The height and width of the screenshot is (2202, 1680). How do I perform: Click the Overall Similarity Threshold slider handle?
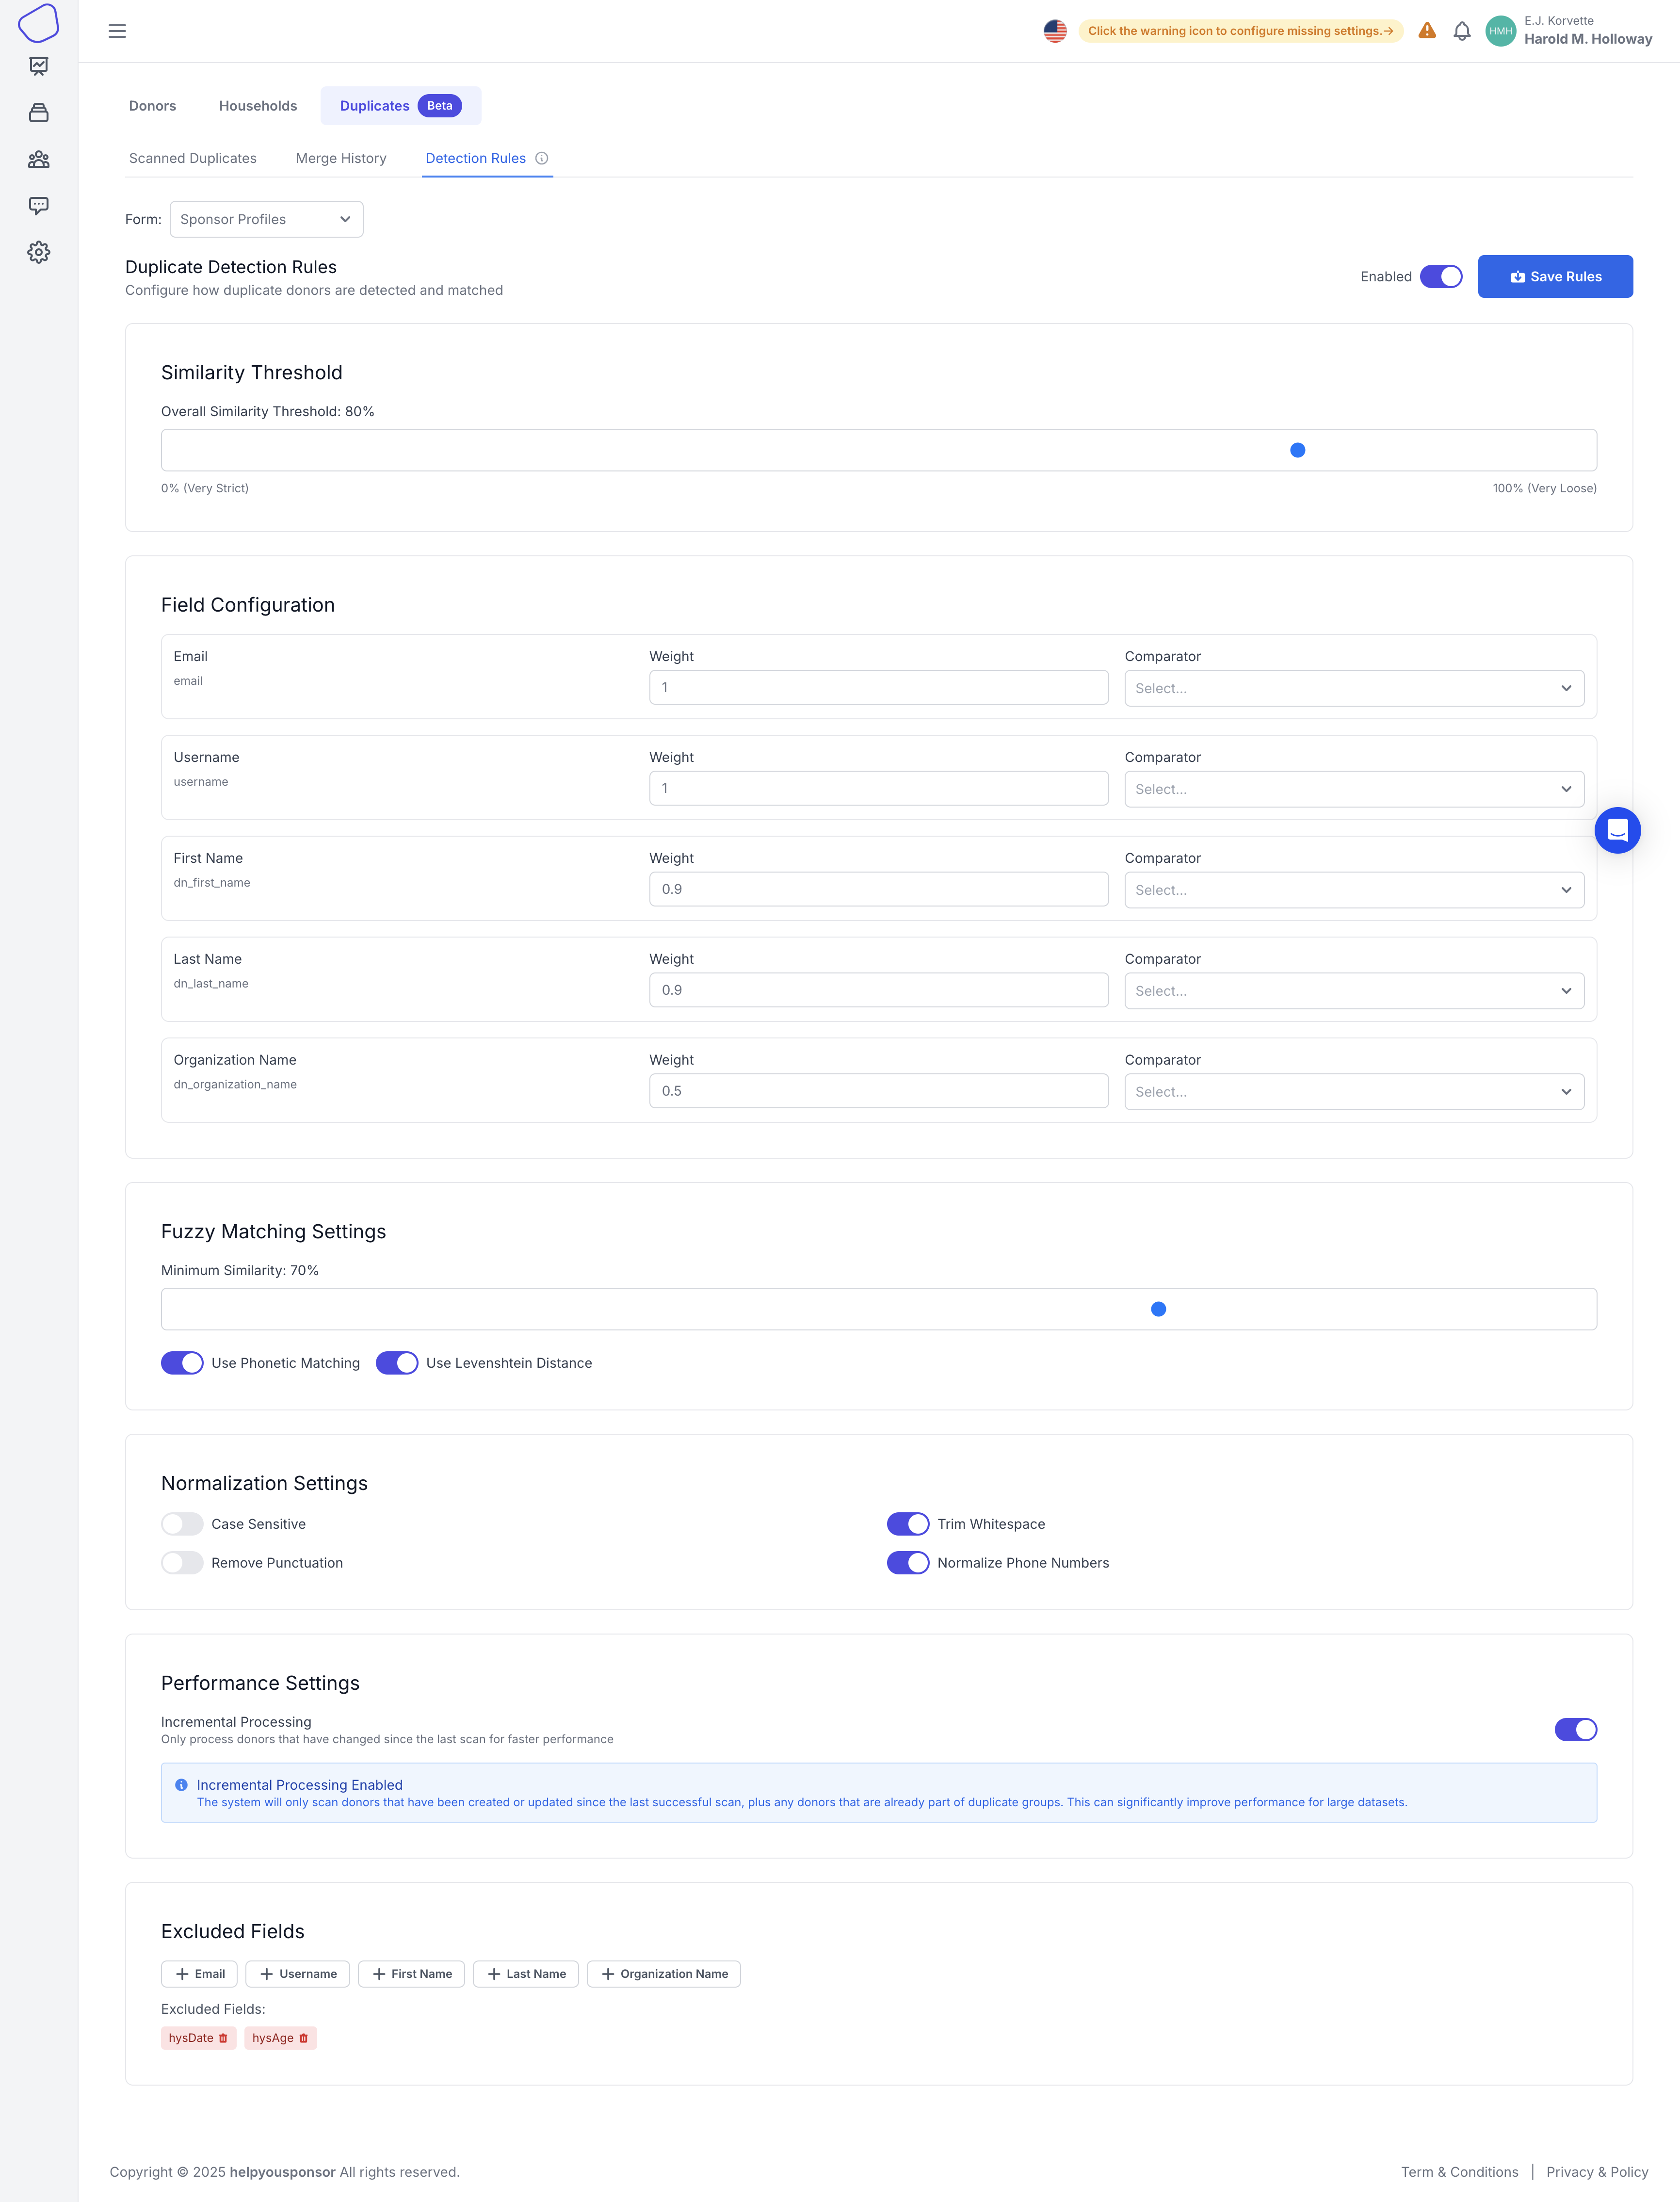pos(1297,450)
